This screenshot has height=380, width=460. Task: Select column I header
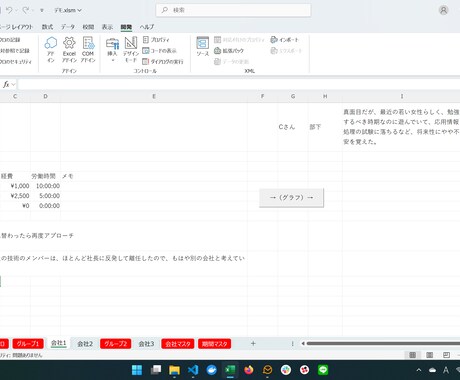[x=401, y=96]
